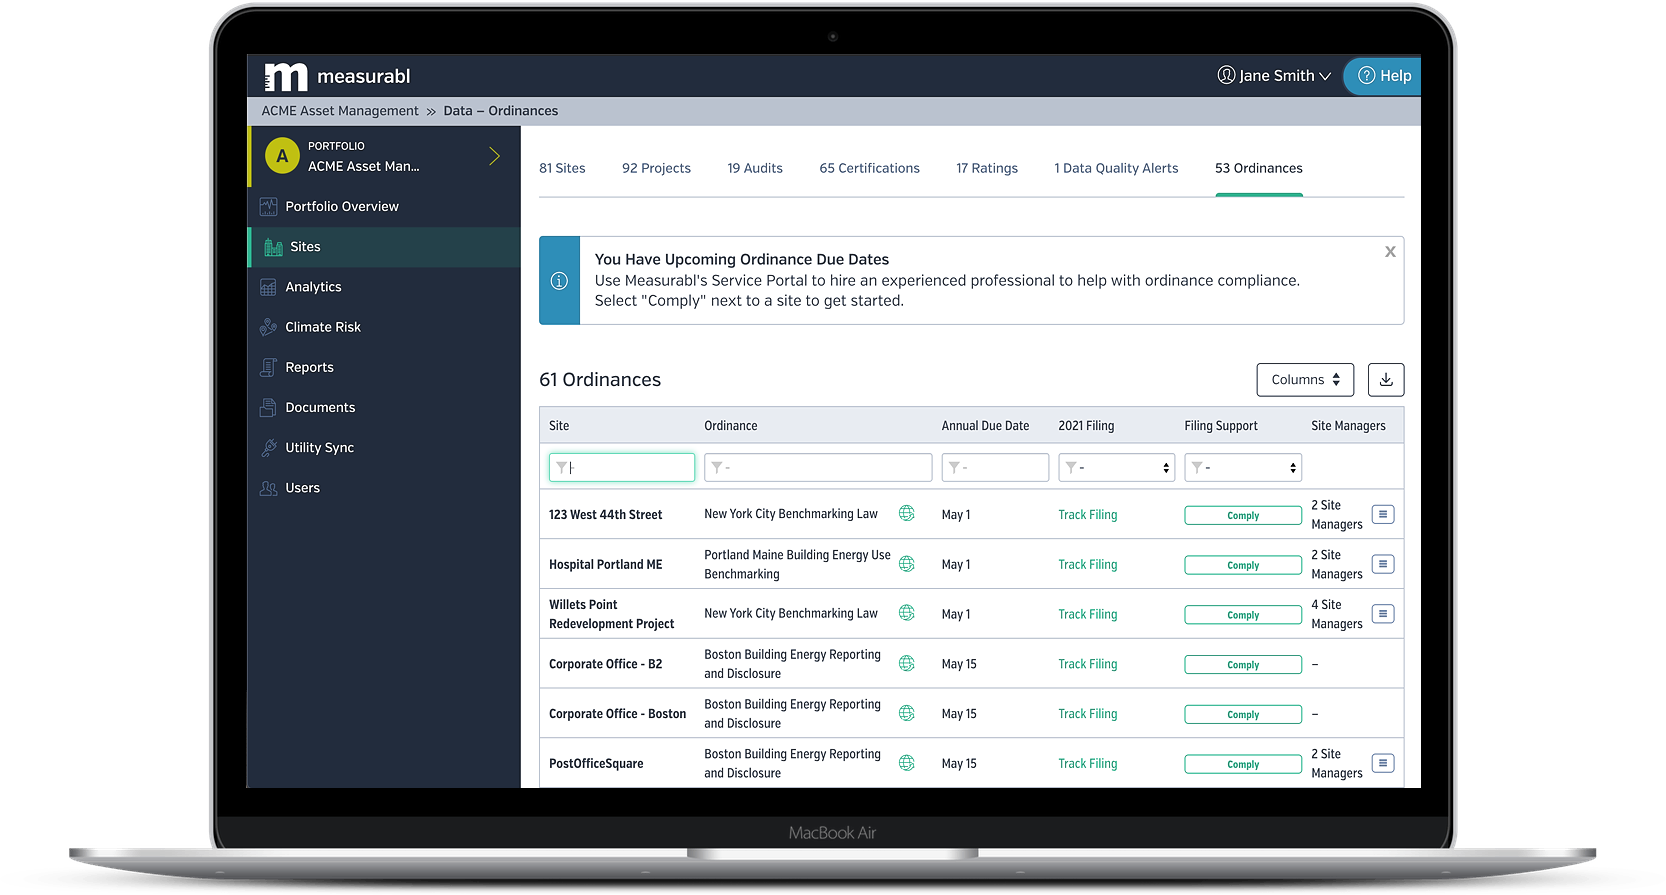Click the PostOfficeSquare site name
Viewport: 1666px width, 895px height.
[596, 764]
